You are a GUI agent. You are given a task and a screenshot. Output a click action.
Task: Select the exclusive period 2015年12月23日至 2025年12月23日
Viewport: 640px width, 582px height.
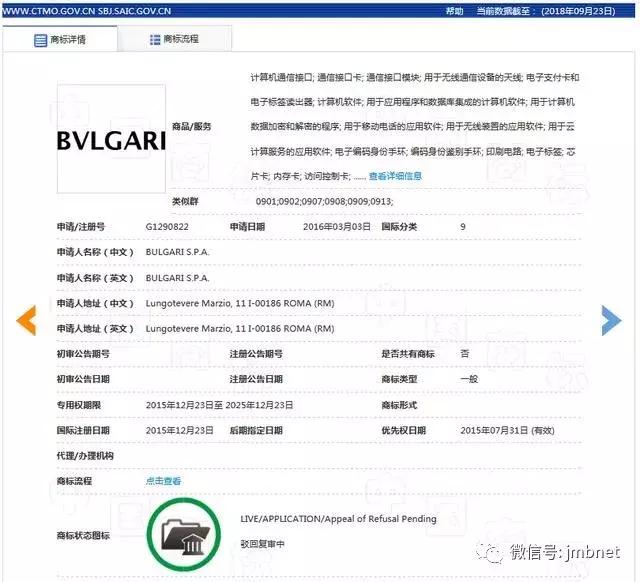click(x=219, y=405)
